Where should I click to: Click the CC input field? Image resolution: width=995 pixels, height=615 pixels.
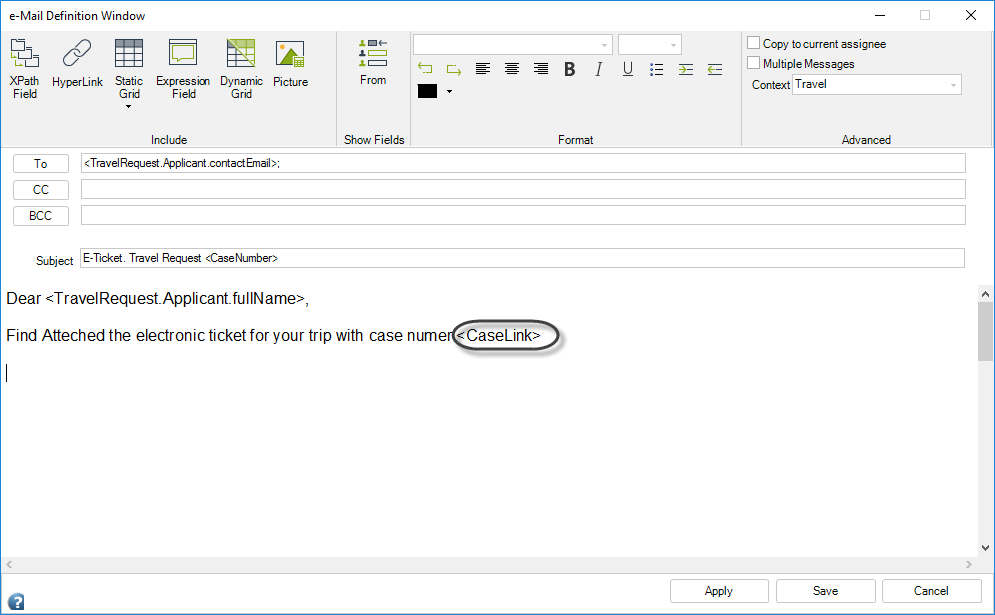523,189
